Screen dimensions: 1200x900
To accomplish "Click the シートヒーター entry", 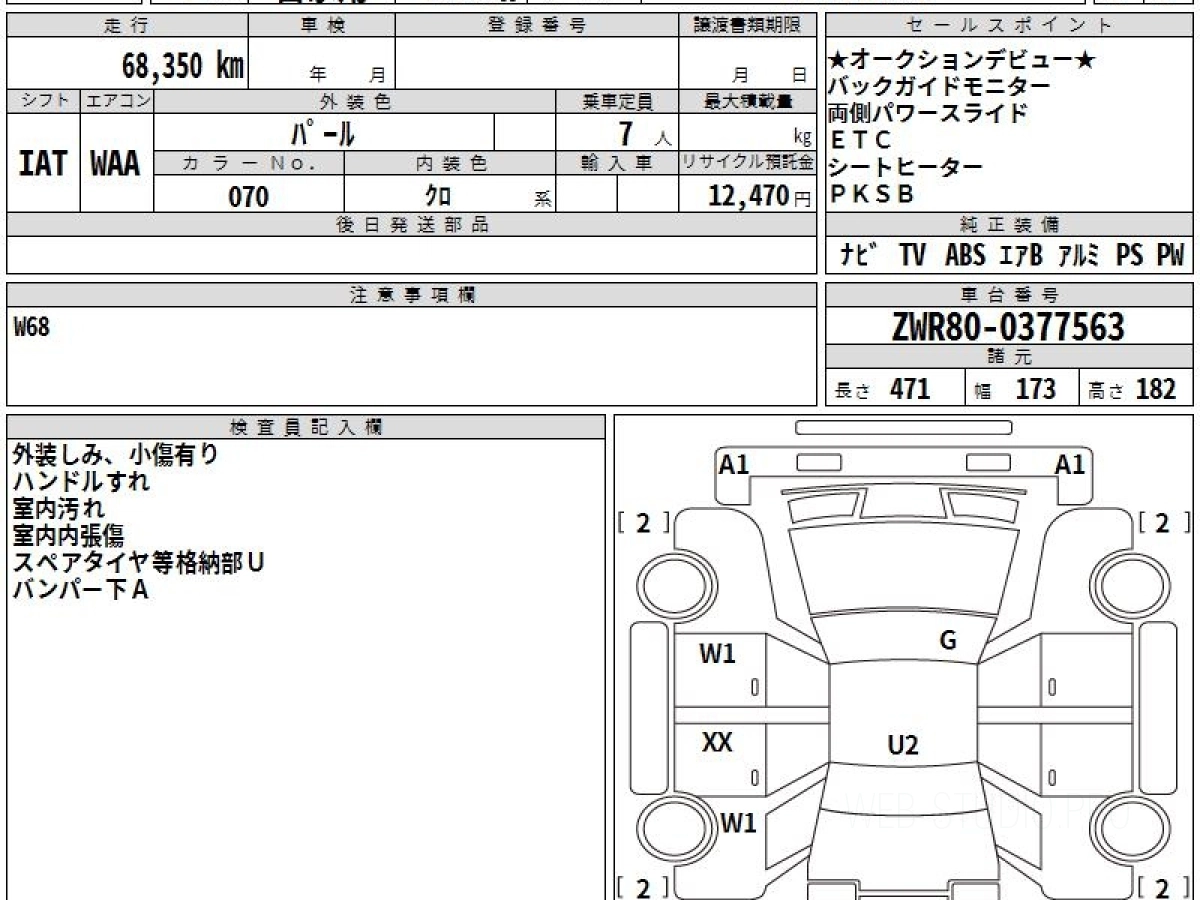I will coord(906,167).
